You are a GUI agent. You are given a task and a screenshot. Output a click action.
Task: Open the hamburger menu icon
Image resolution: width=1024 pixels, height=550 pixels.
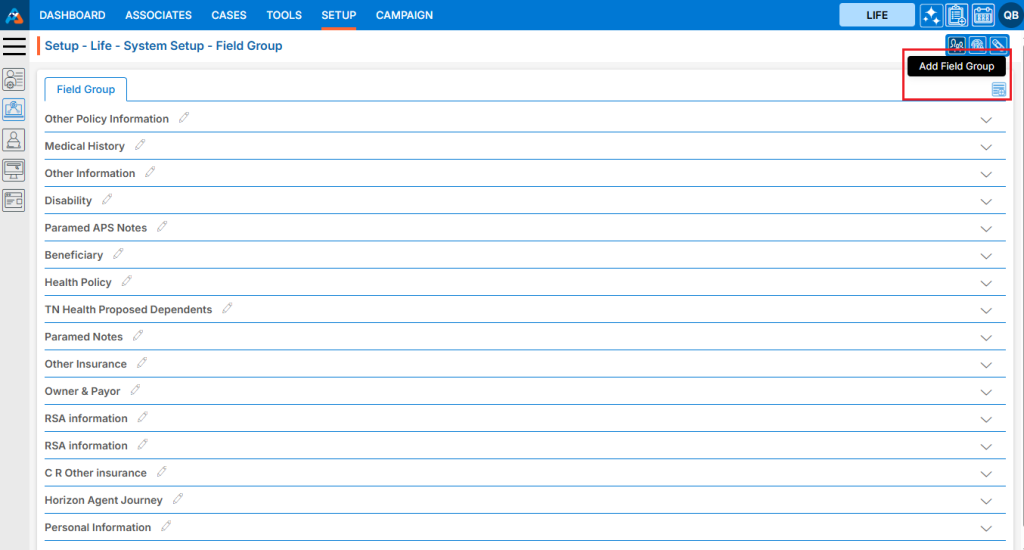14,46
